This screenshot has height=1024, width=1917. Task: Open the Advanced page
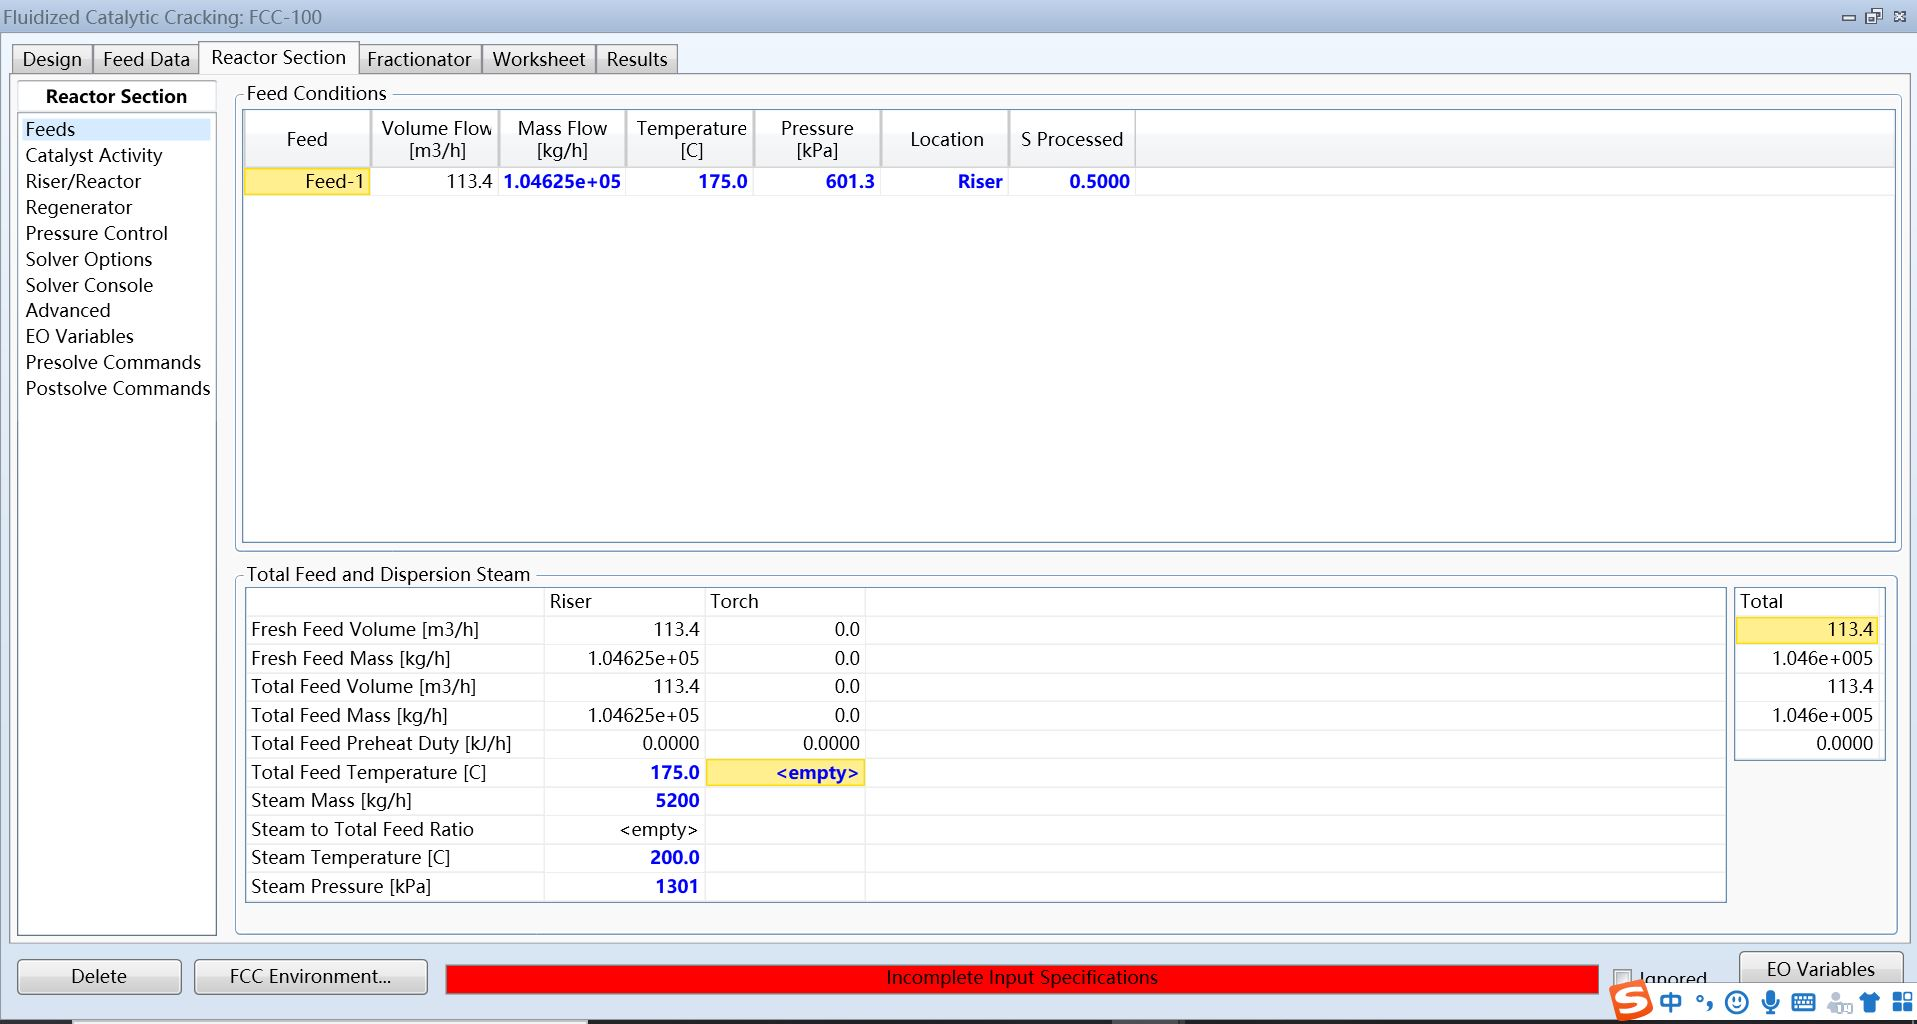(68, 310)
